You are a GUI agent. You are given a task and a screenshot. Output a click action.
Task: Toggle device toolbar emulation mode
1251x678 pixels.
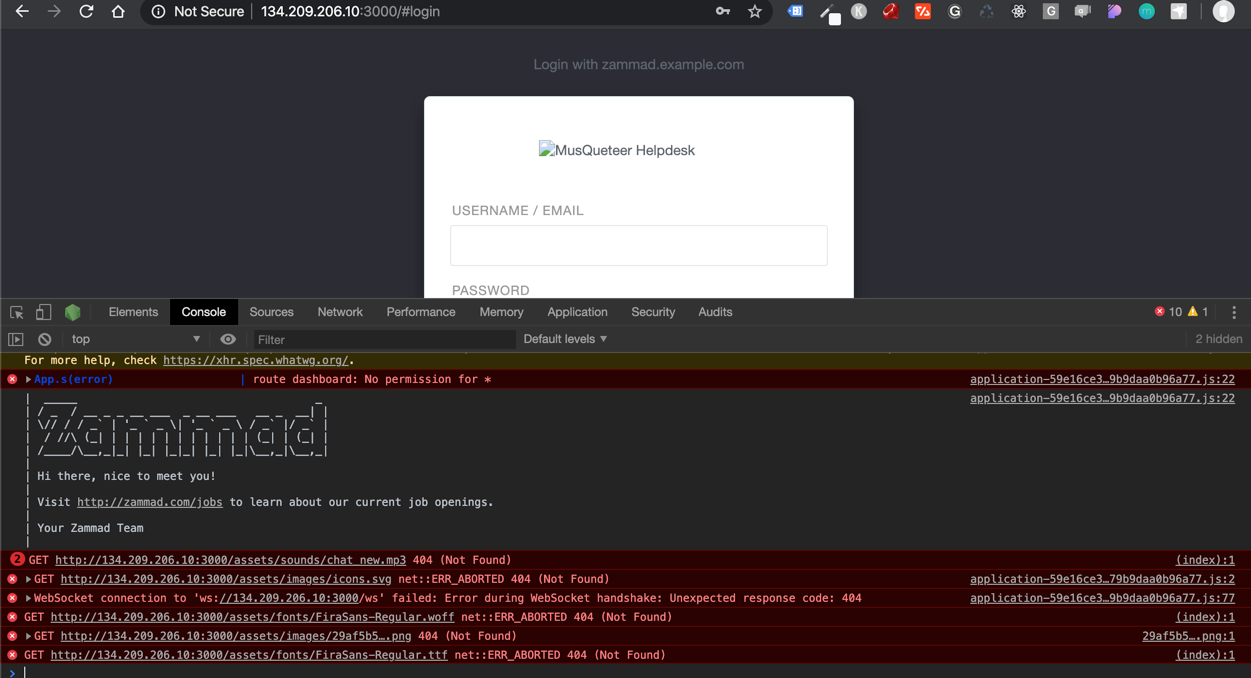(42, 312)
